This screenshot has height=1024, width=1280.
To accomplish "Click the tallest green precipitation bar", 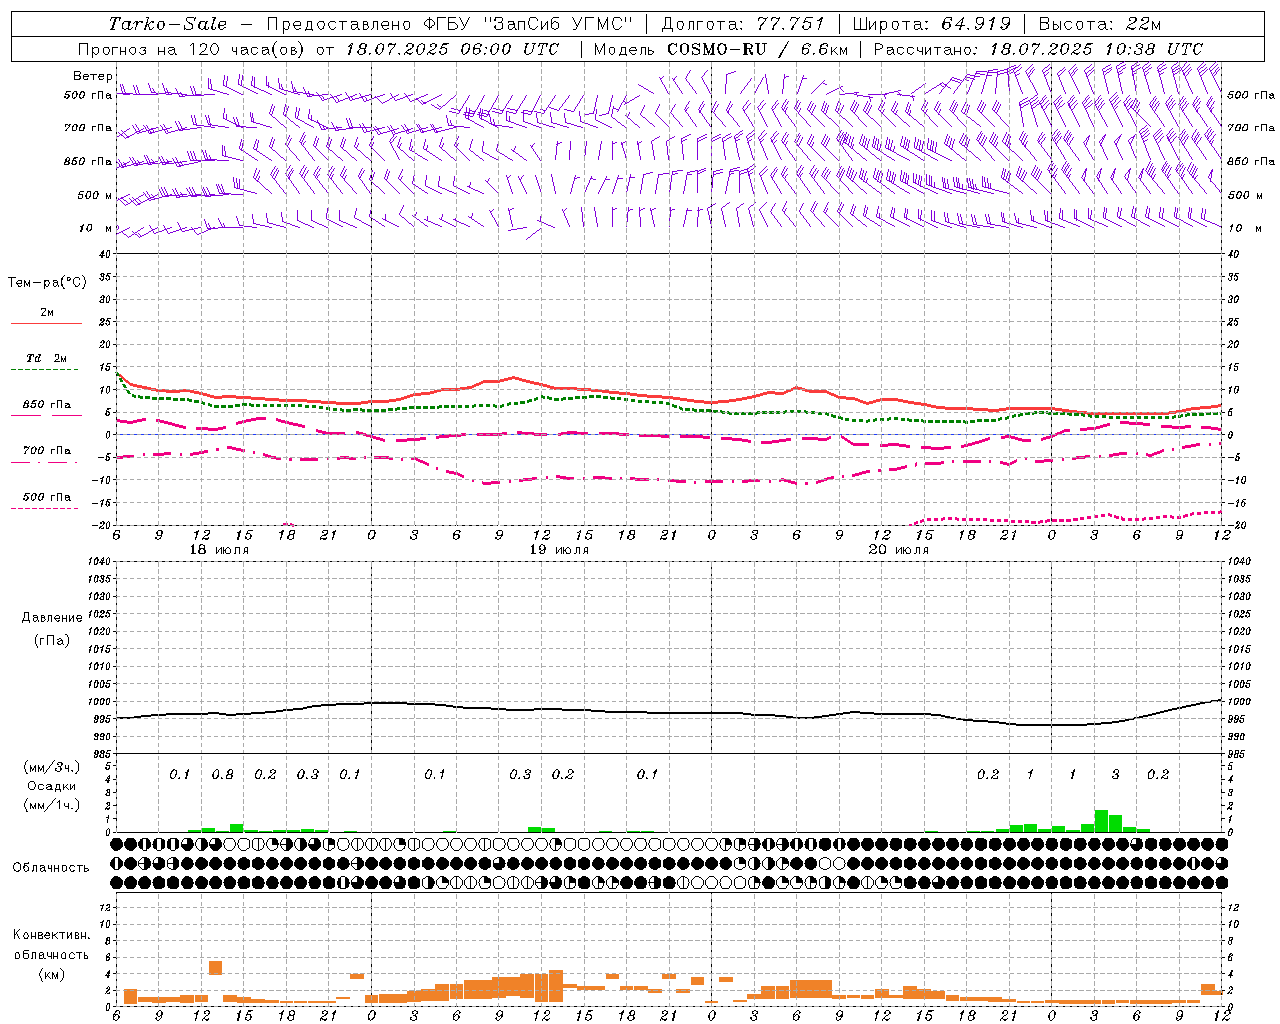I will pos(1101,821).
